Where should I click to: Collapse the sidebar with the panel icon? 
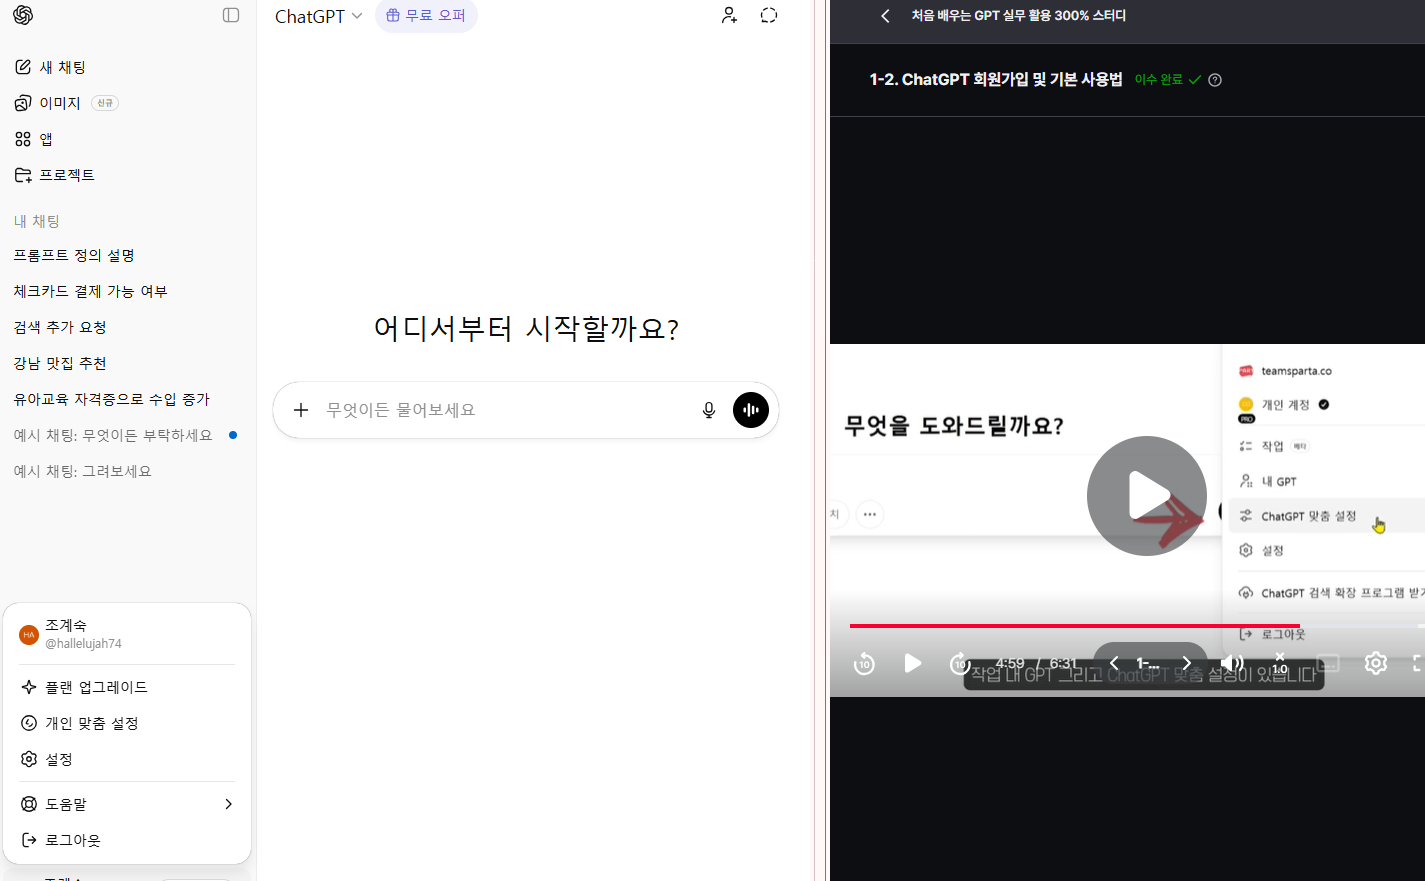231,15
